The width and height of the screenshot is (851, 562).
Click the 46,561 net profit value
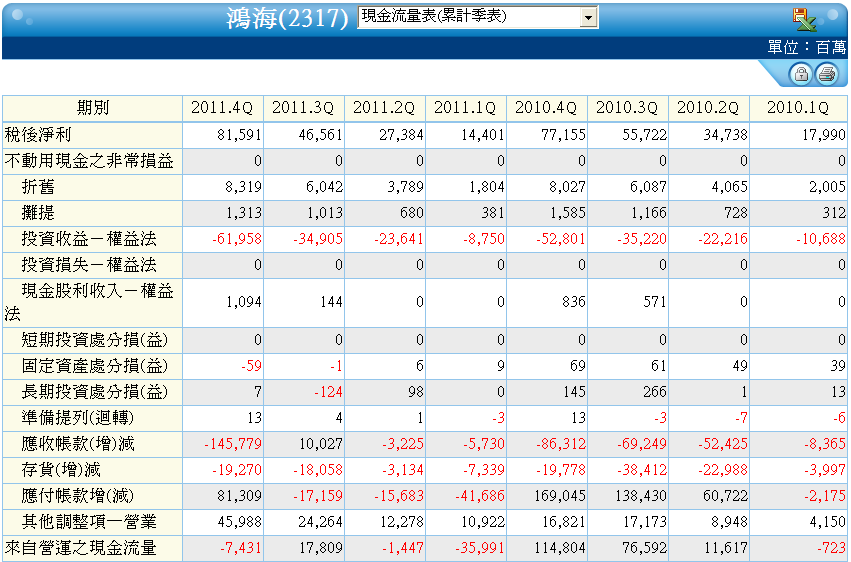coord(320,135)
